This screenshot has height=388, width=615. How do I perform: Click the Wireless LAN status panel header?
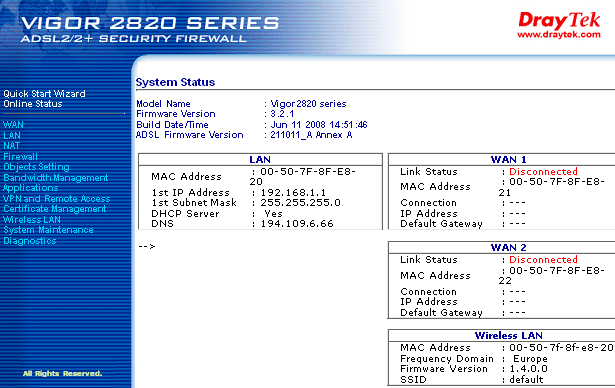tap(508, 335)
